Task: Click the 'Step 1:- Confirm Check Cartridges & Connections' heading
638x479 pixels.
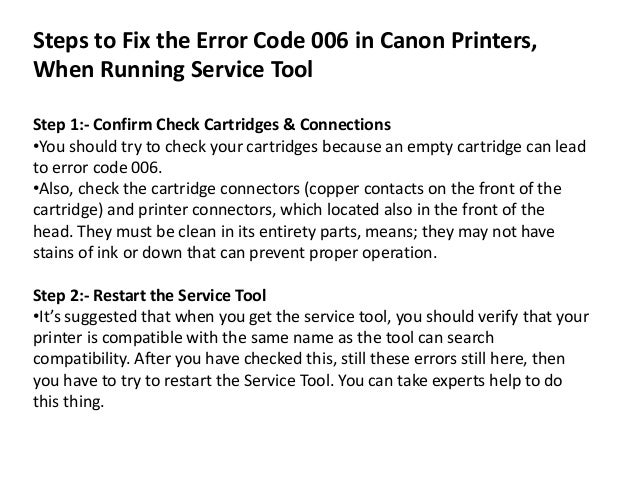Action: pyautogui.click(x=212, y=125)
